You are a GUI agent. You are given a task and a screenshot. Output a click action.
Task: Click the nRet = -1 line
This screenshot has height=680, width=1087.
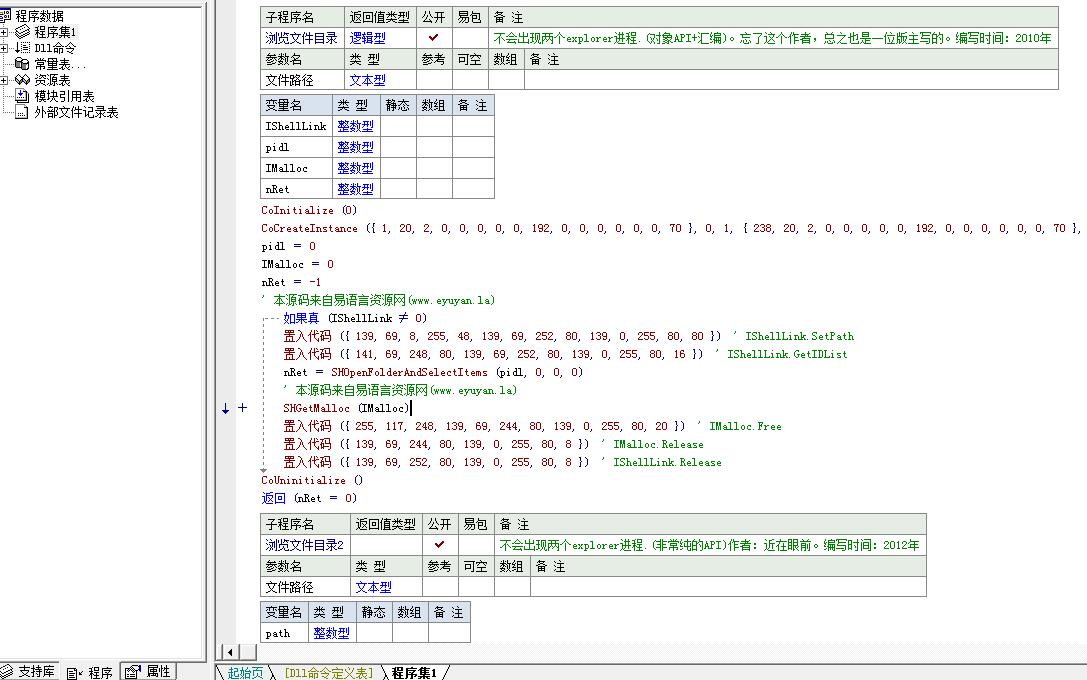click(291, 282)
